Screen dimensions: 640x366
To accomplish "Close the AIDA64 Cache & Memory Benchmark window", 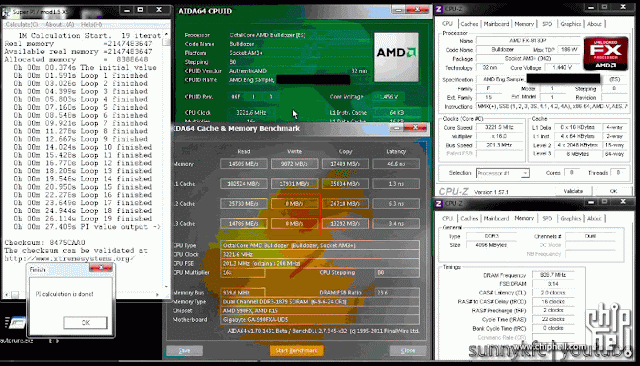I will tap(416, 128).
